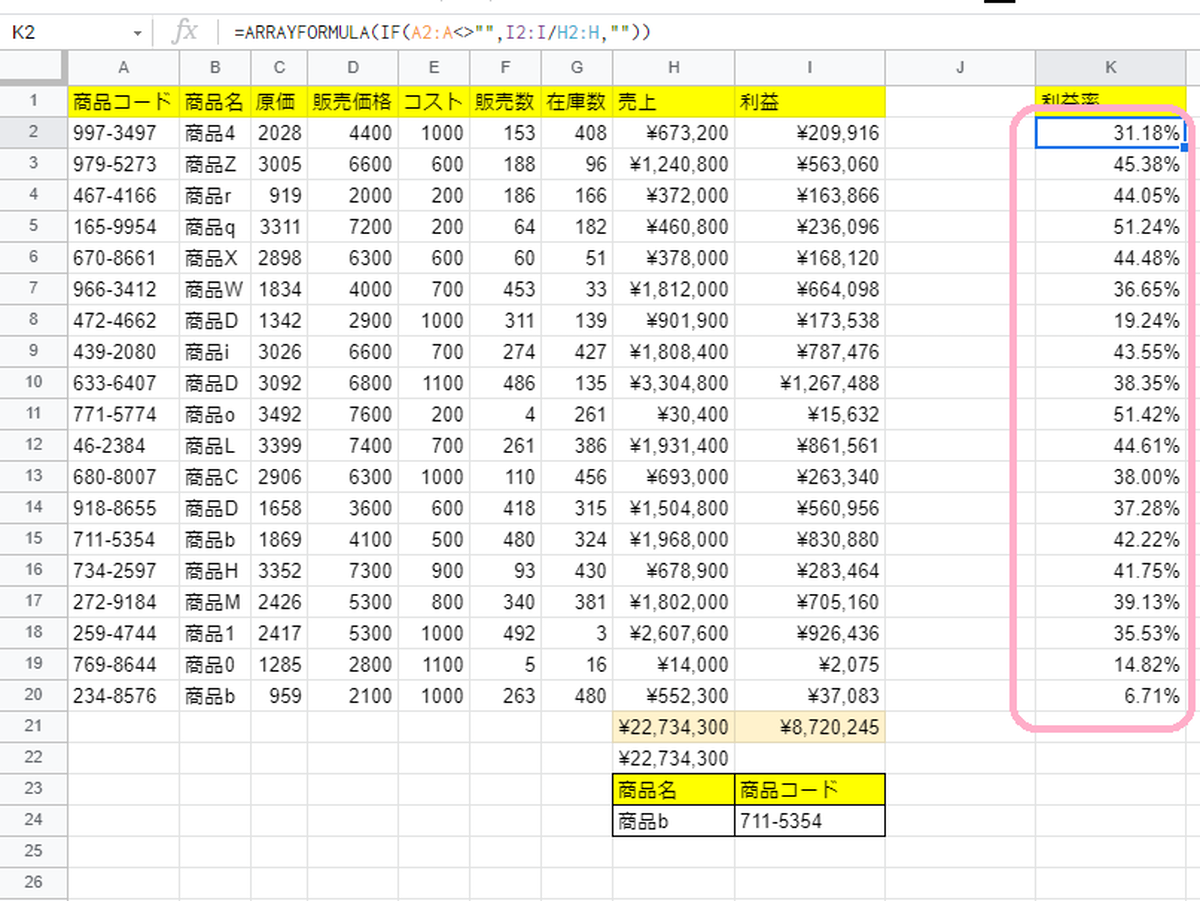Viewport: 1200px width, 901px height.
Task: Select cell with price 7600
Action: tap(353, 414)
